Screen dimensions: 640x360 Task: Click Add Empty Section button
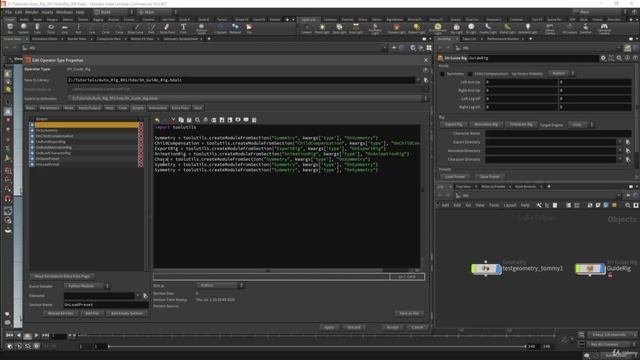click(x=127, y=313)
